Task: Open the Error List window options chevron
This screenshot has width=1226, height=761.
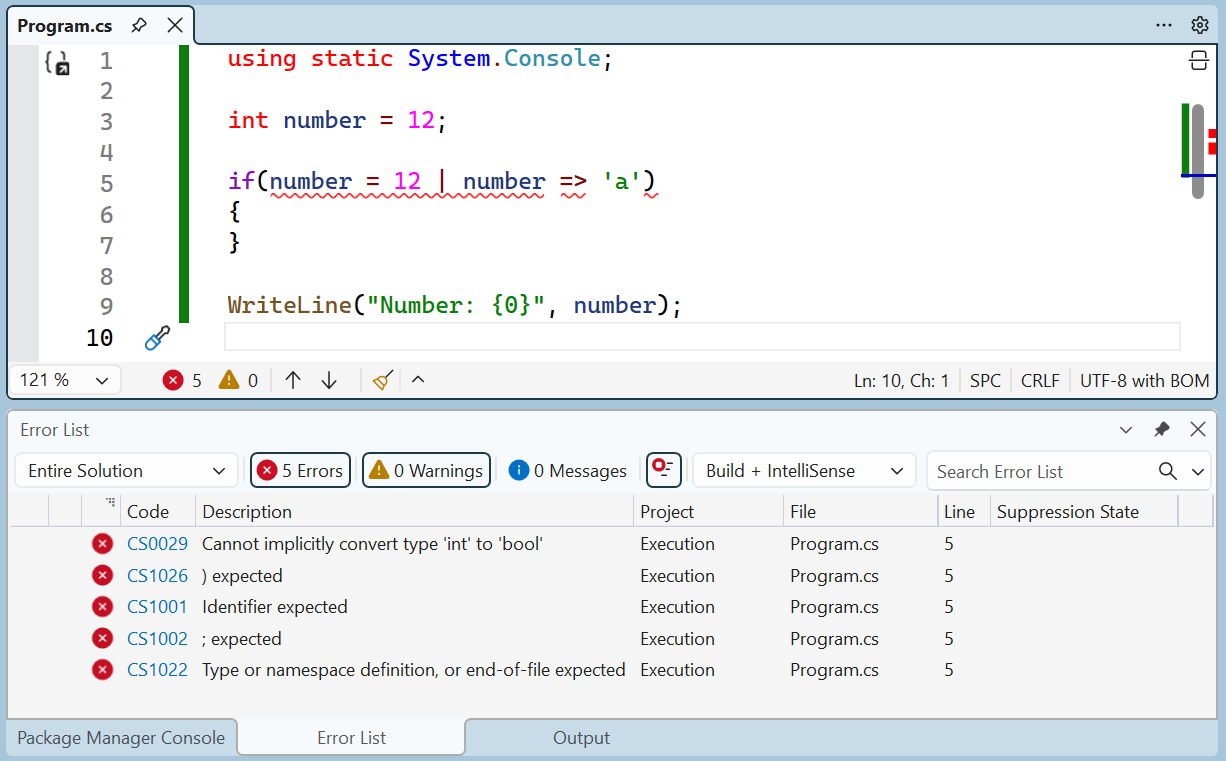Action: pyautogui.click(x=1126, y=430)
